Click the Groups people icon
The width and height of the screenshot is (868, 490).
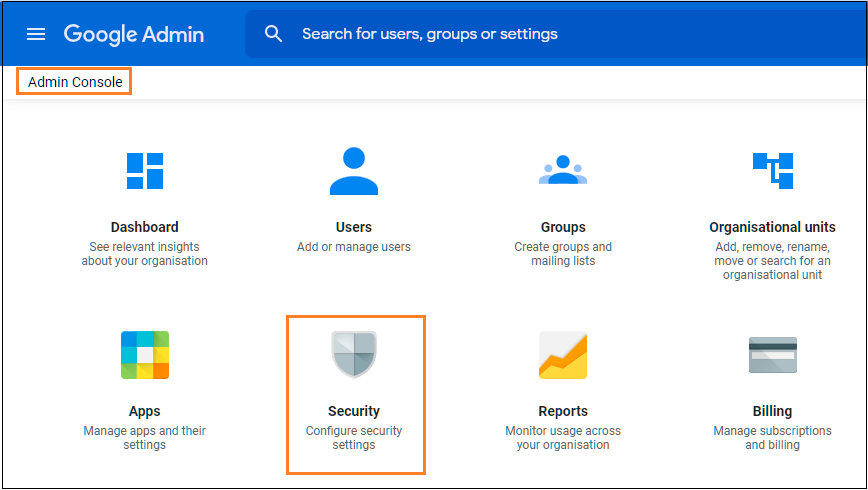coord(563,171)
